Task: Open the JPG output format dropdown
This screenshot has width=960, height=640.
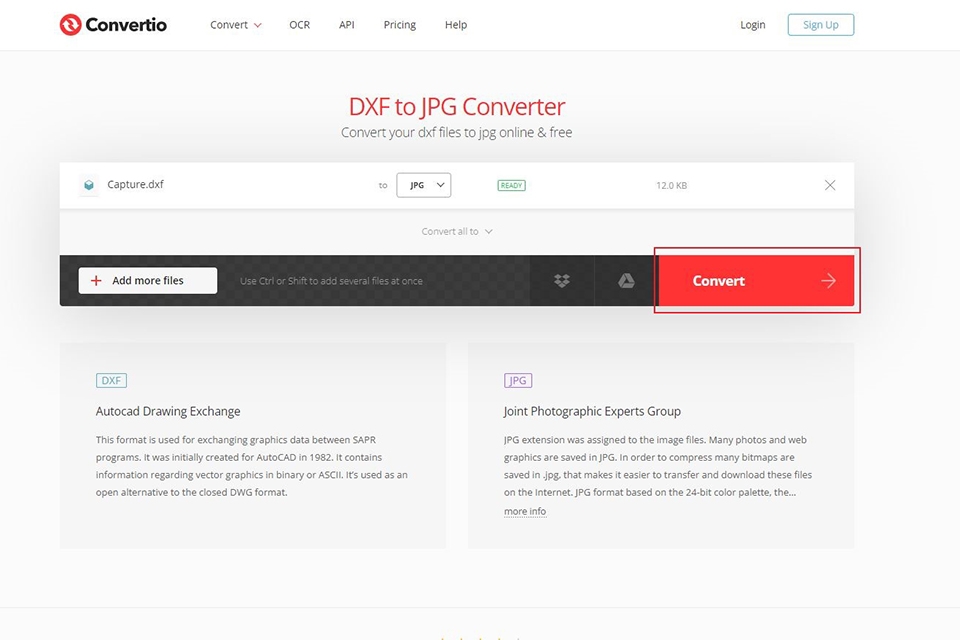Action: coord(424,185)
